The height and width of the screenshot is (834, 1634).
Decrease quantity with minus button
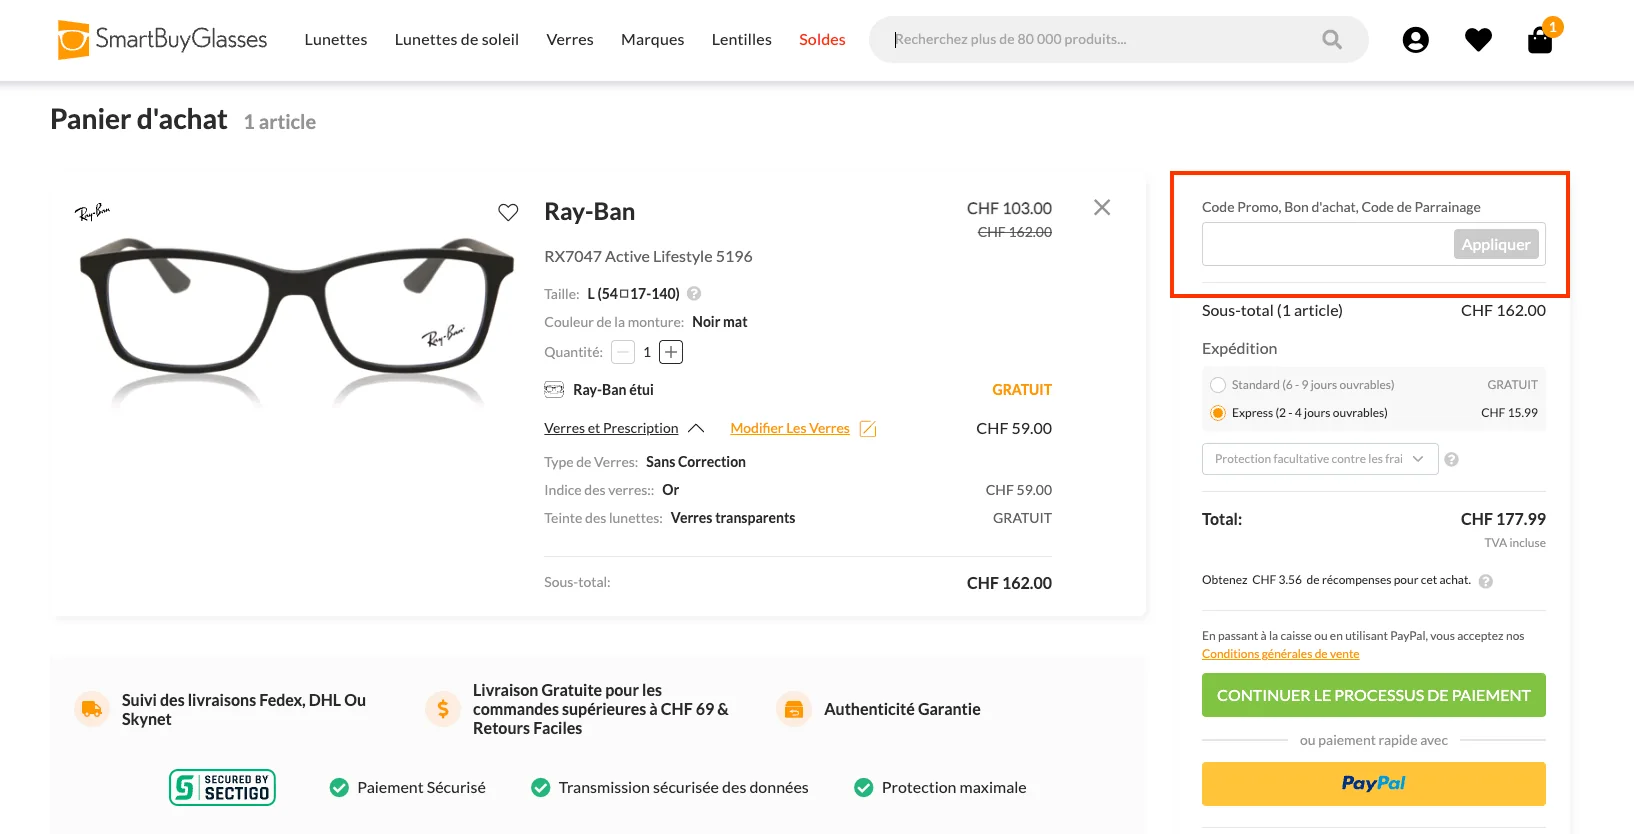pos(623,352)
